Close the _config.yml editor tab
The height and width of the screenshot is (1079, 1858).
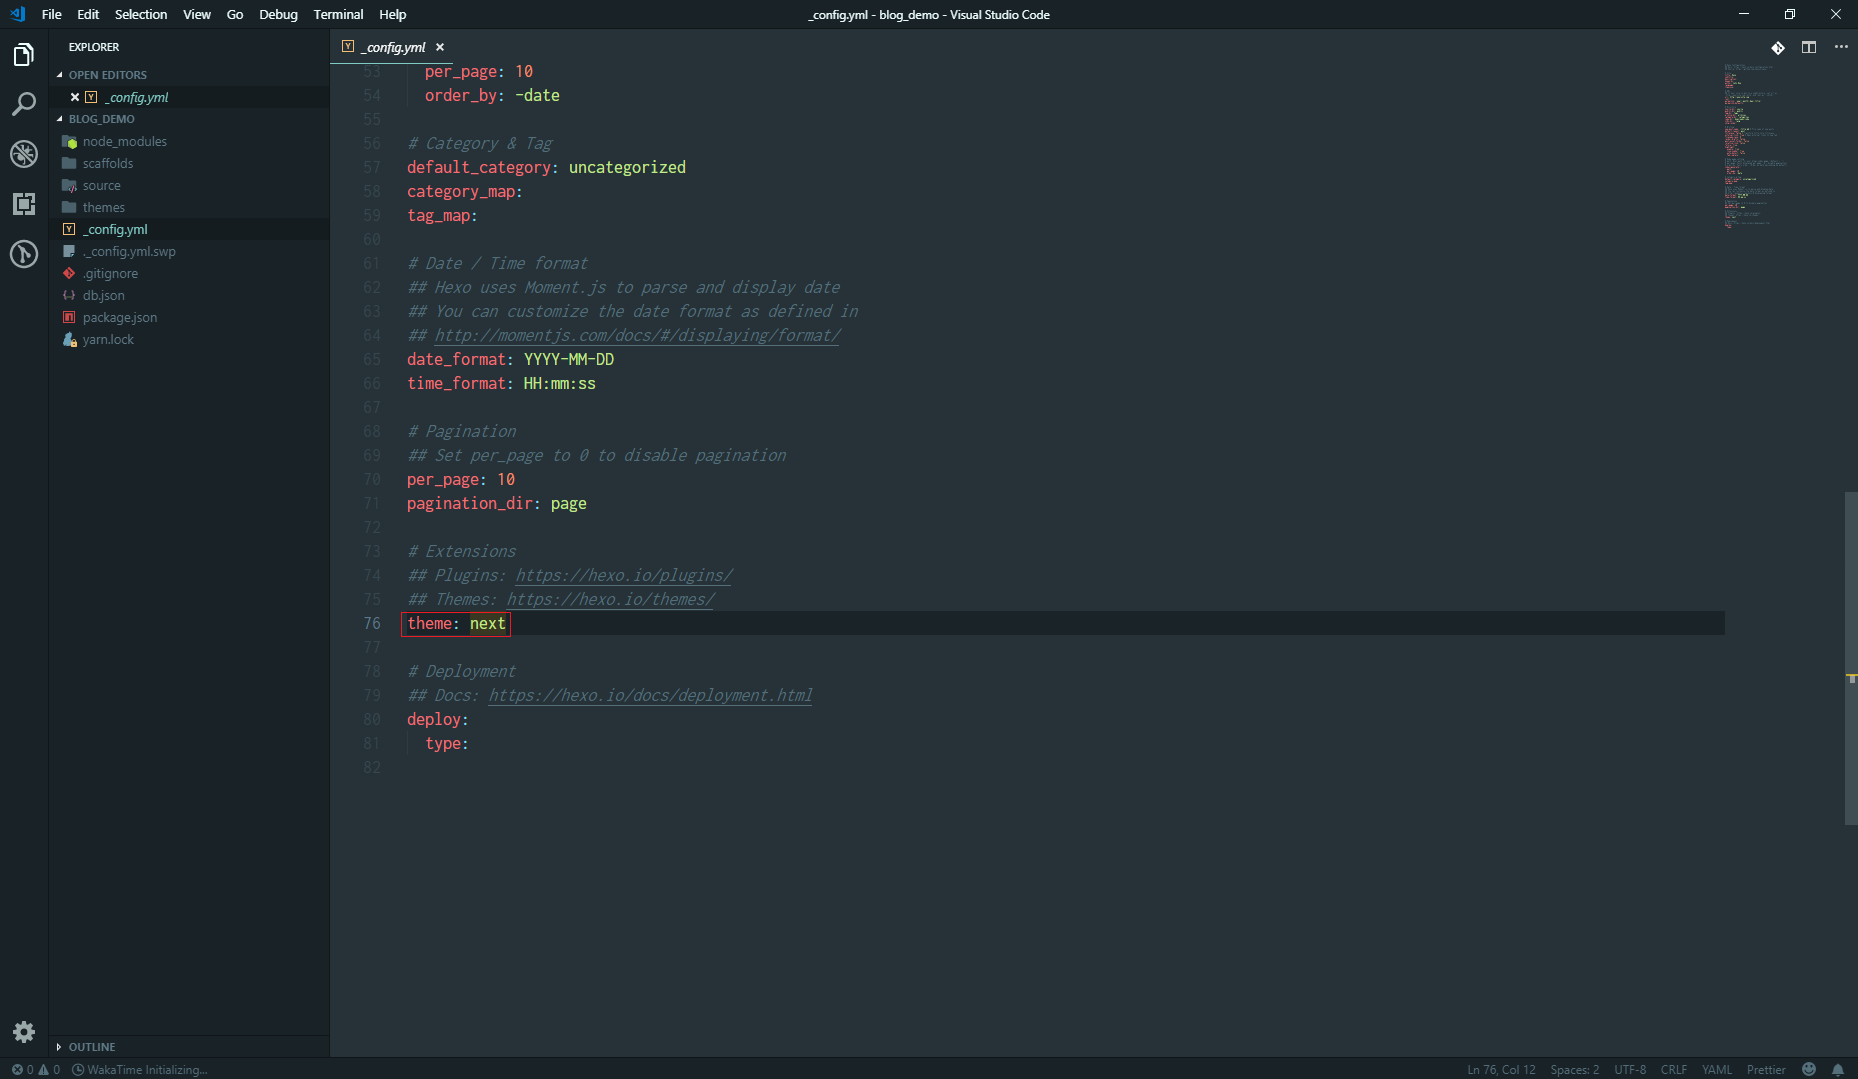(x=440, y=47)
